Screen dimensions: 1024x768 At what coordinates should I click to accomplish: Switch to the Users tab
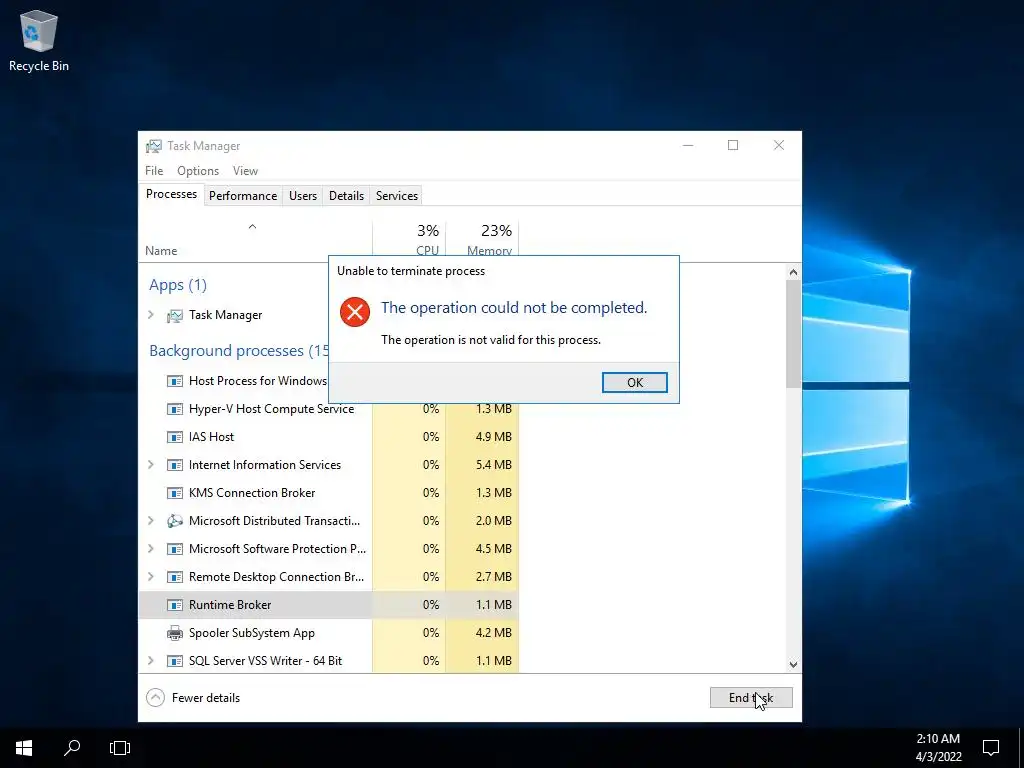click(303, 196)
